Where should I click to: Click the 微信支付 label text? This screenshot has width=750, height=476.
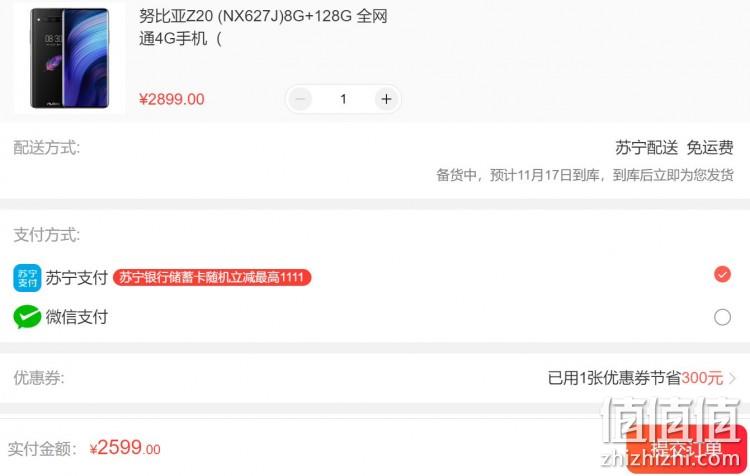tap(77, 317)
